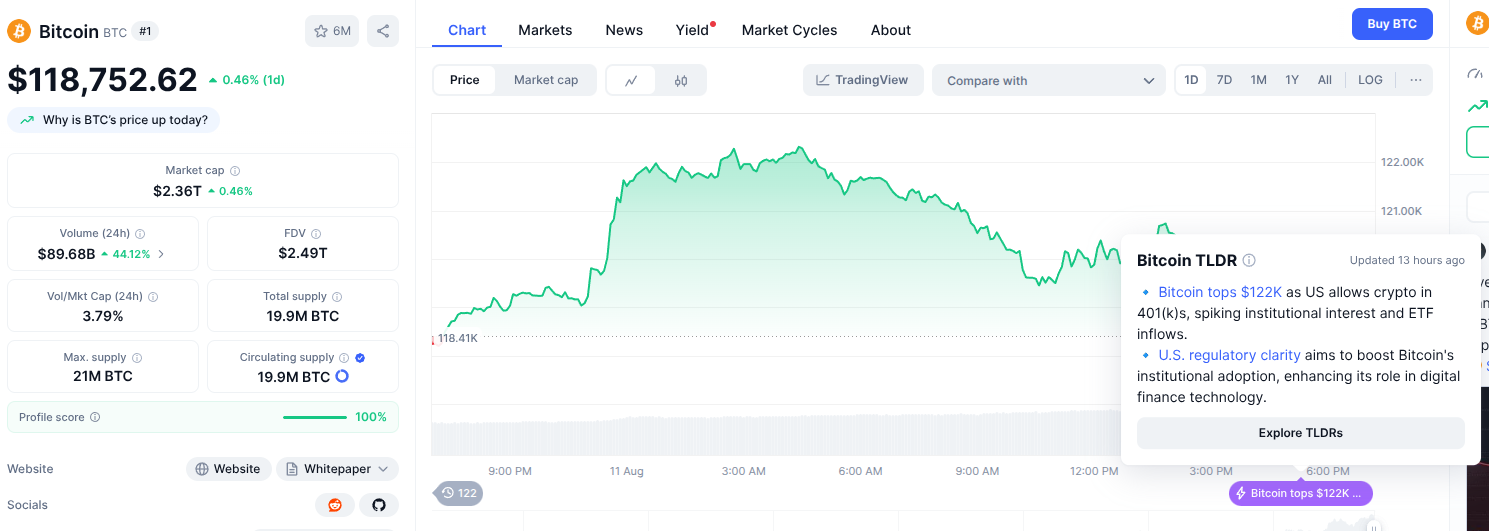Click the circulating supply progress ring
1489x531 pixels.
pos(342,377)
